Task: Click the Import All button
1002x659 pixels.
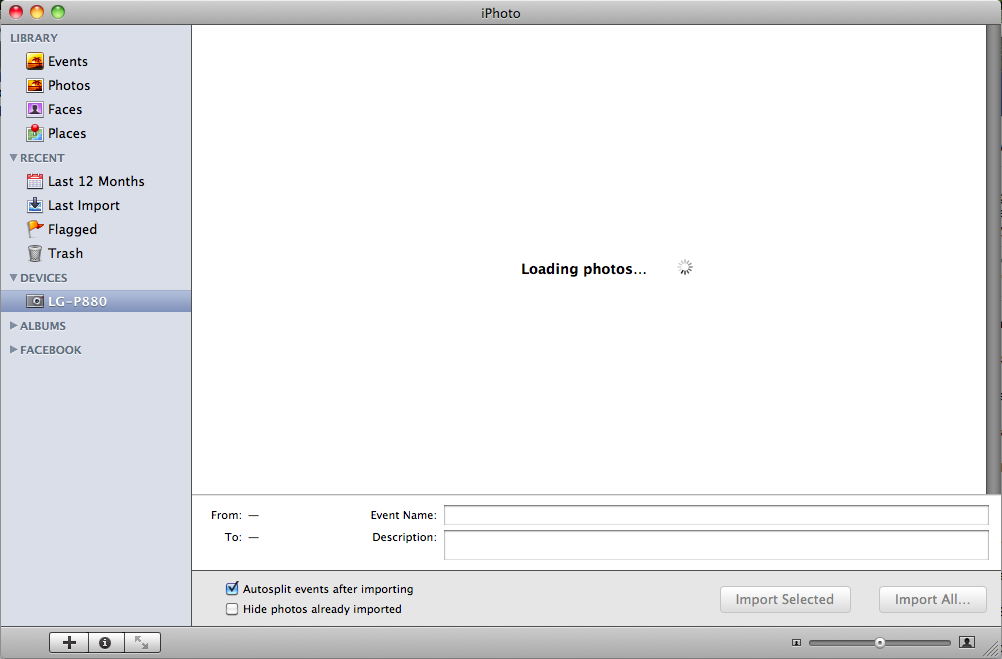Action: point(932,599)
